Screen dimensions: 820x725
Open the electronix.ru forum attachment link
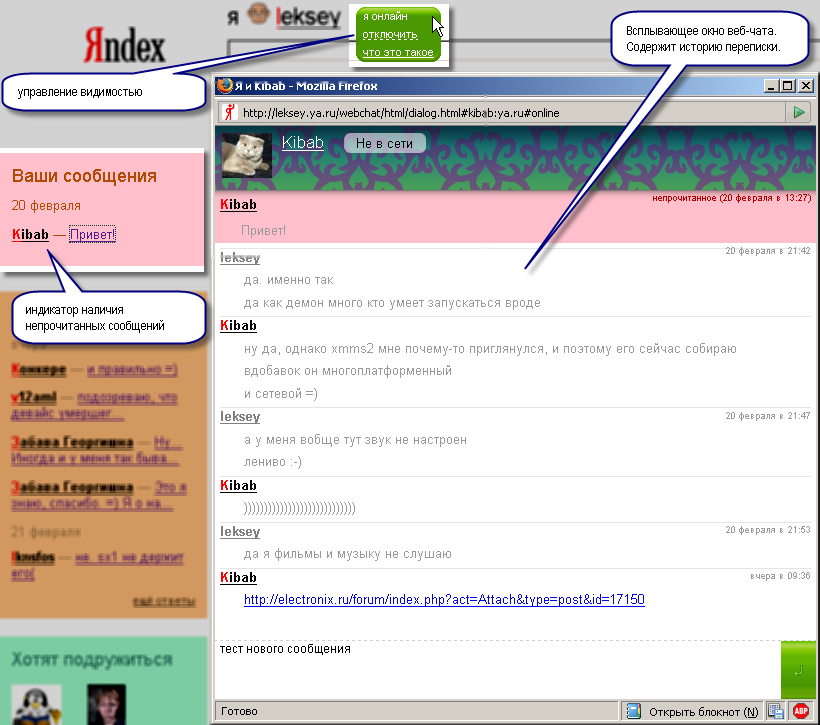click(444, 600)
